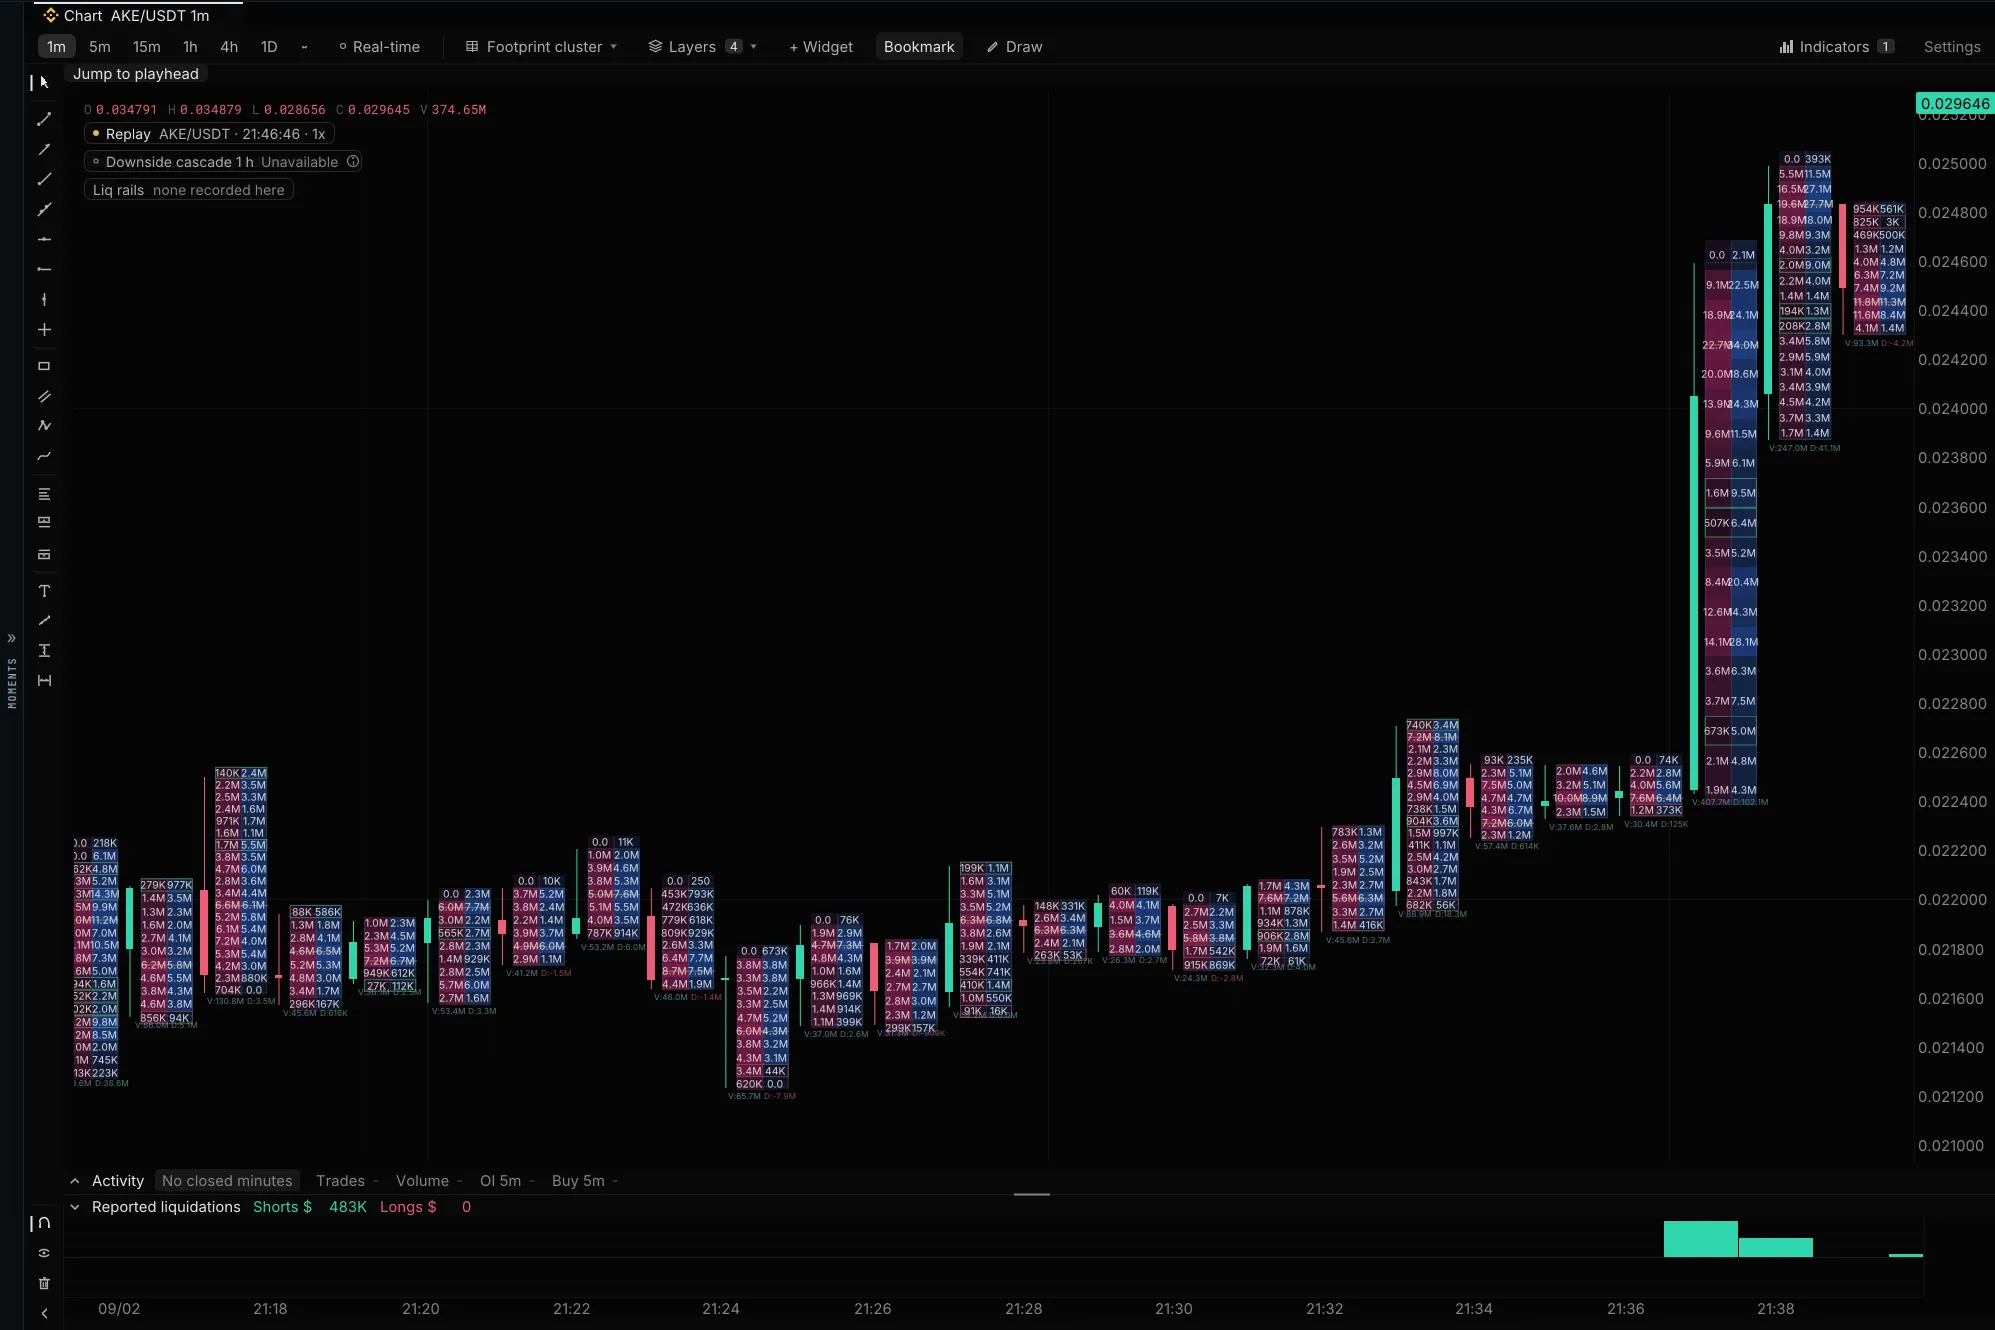Viewport: 1995px width, 1330px height.
Task: Select the rectangle drawing tool
Action: (44, 366)
